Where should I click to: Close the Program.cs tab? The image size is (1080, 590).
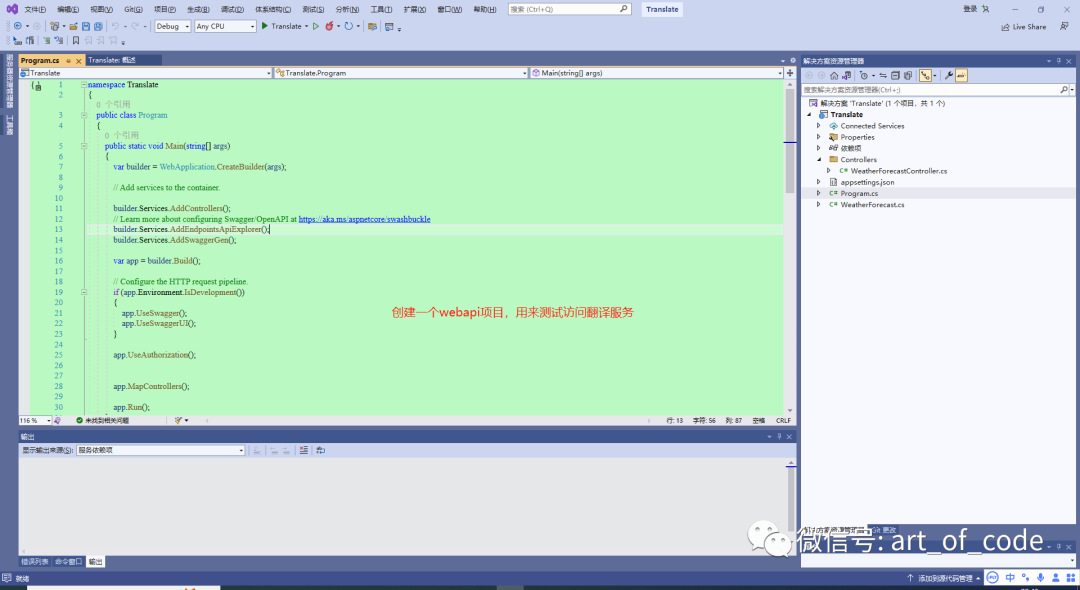[79, 61]
